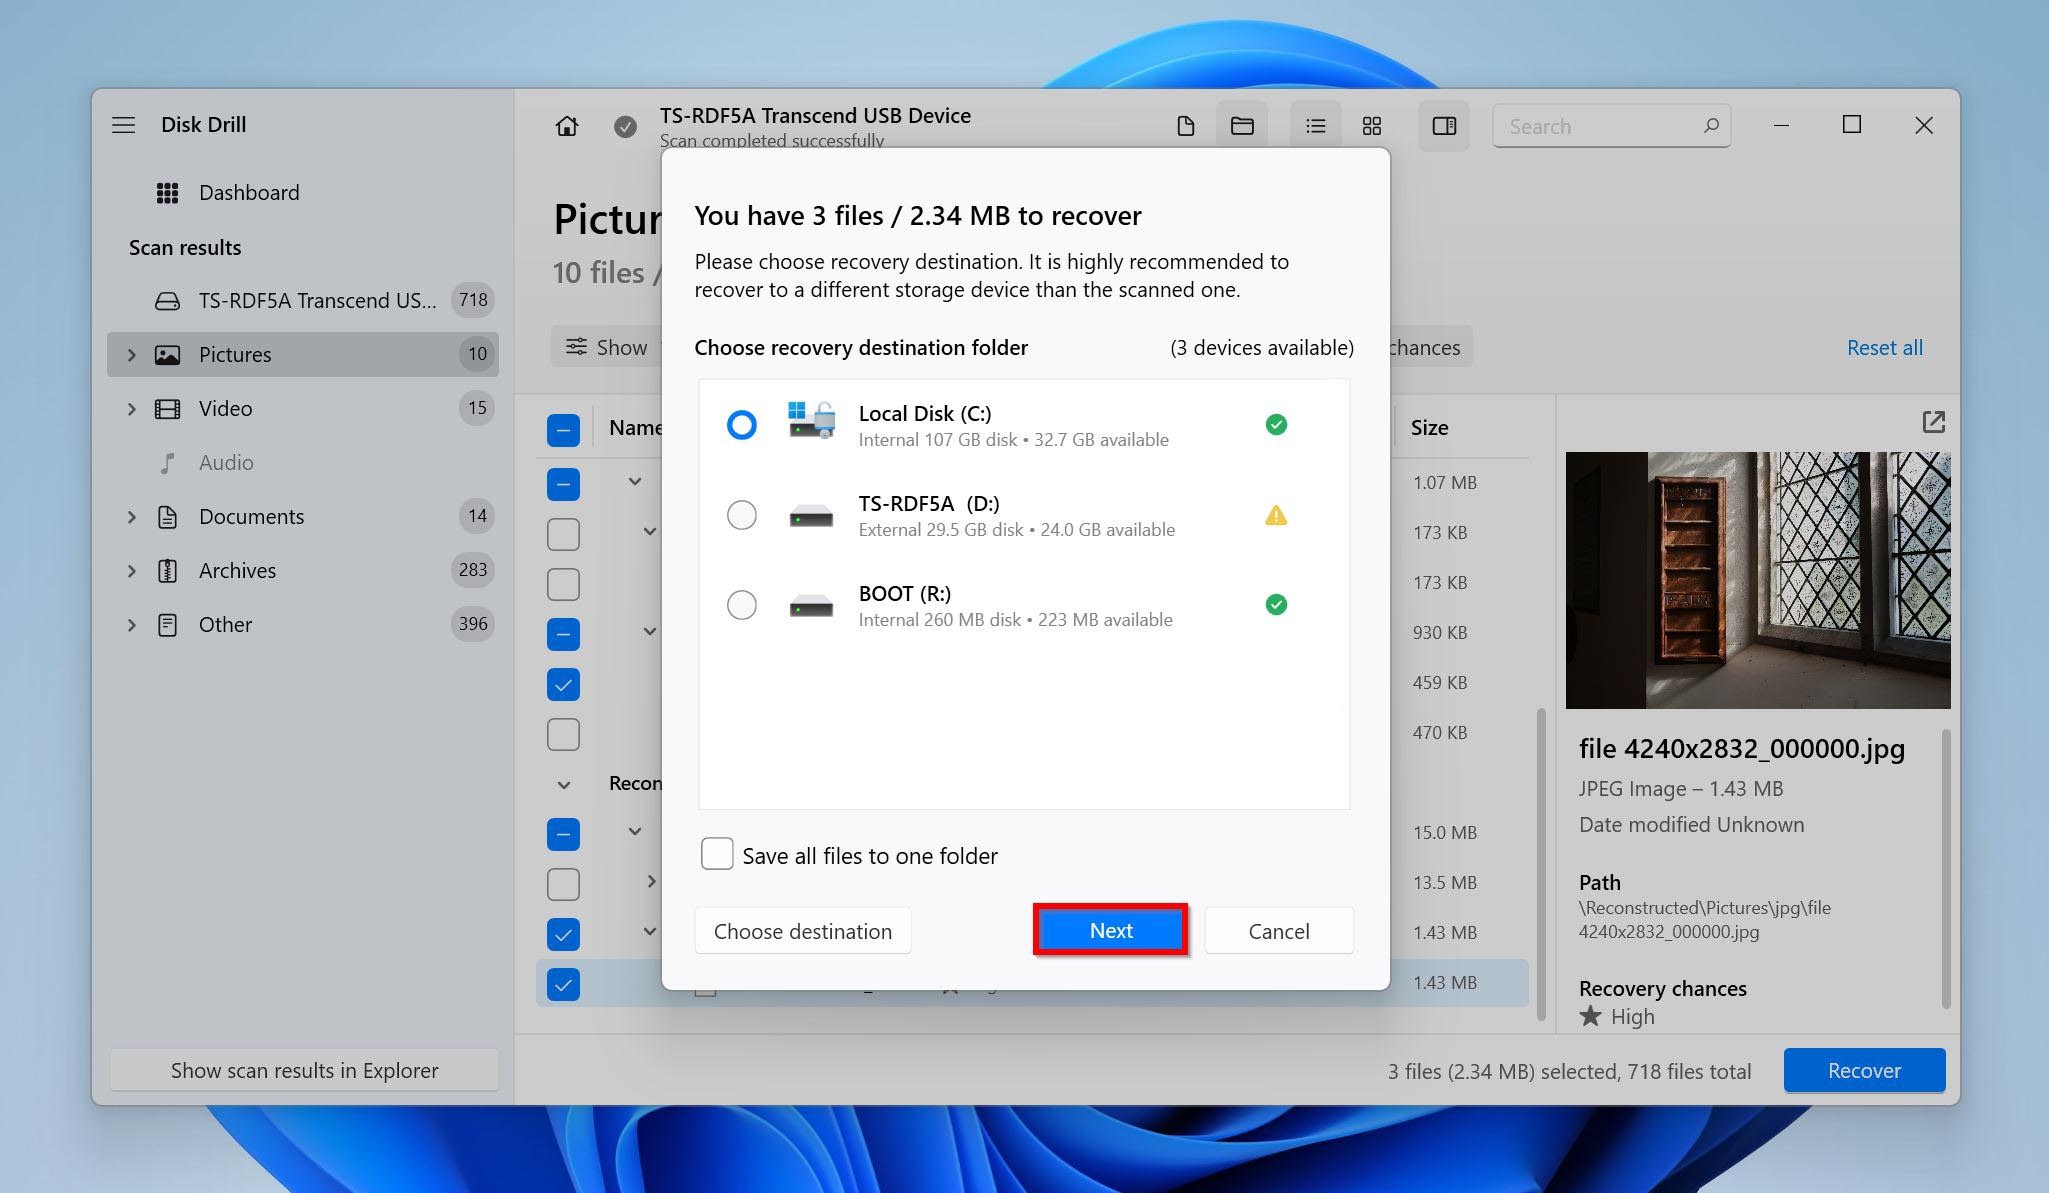Viewport: 2049px width, 1193px height.
Task: Select TS-RDF5A D: as recovery destination
Action: tap(740, 514)
